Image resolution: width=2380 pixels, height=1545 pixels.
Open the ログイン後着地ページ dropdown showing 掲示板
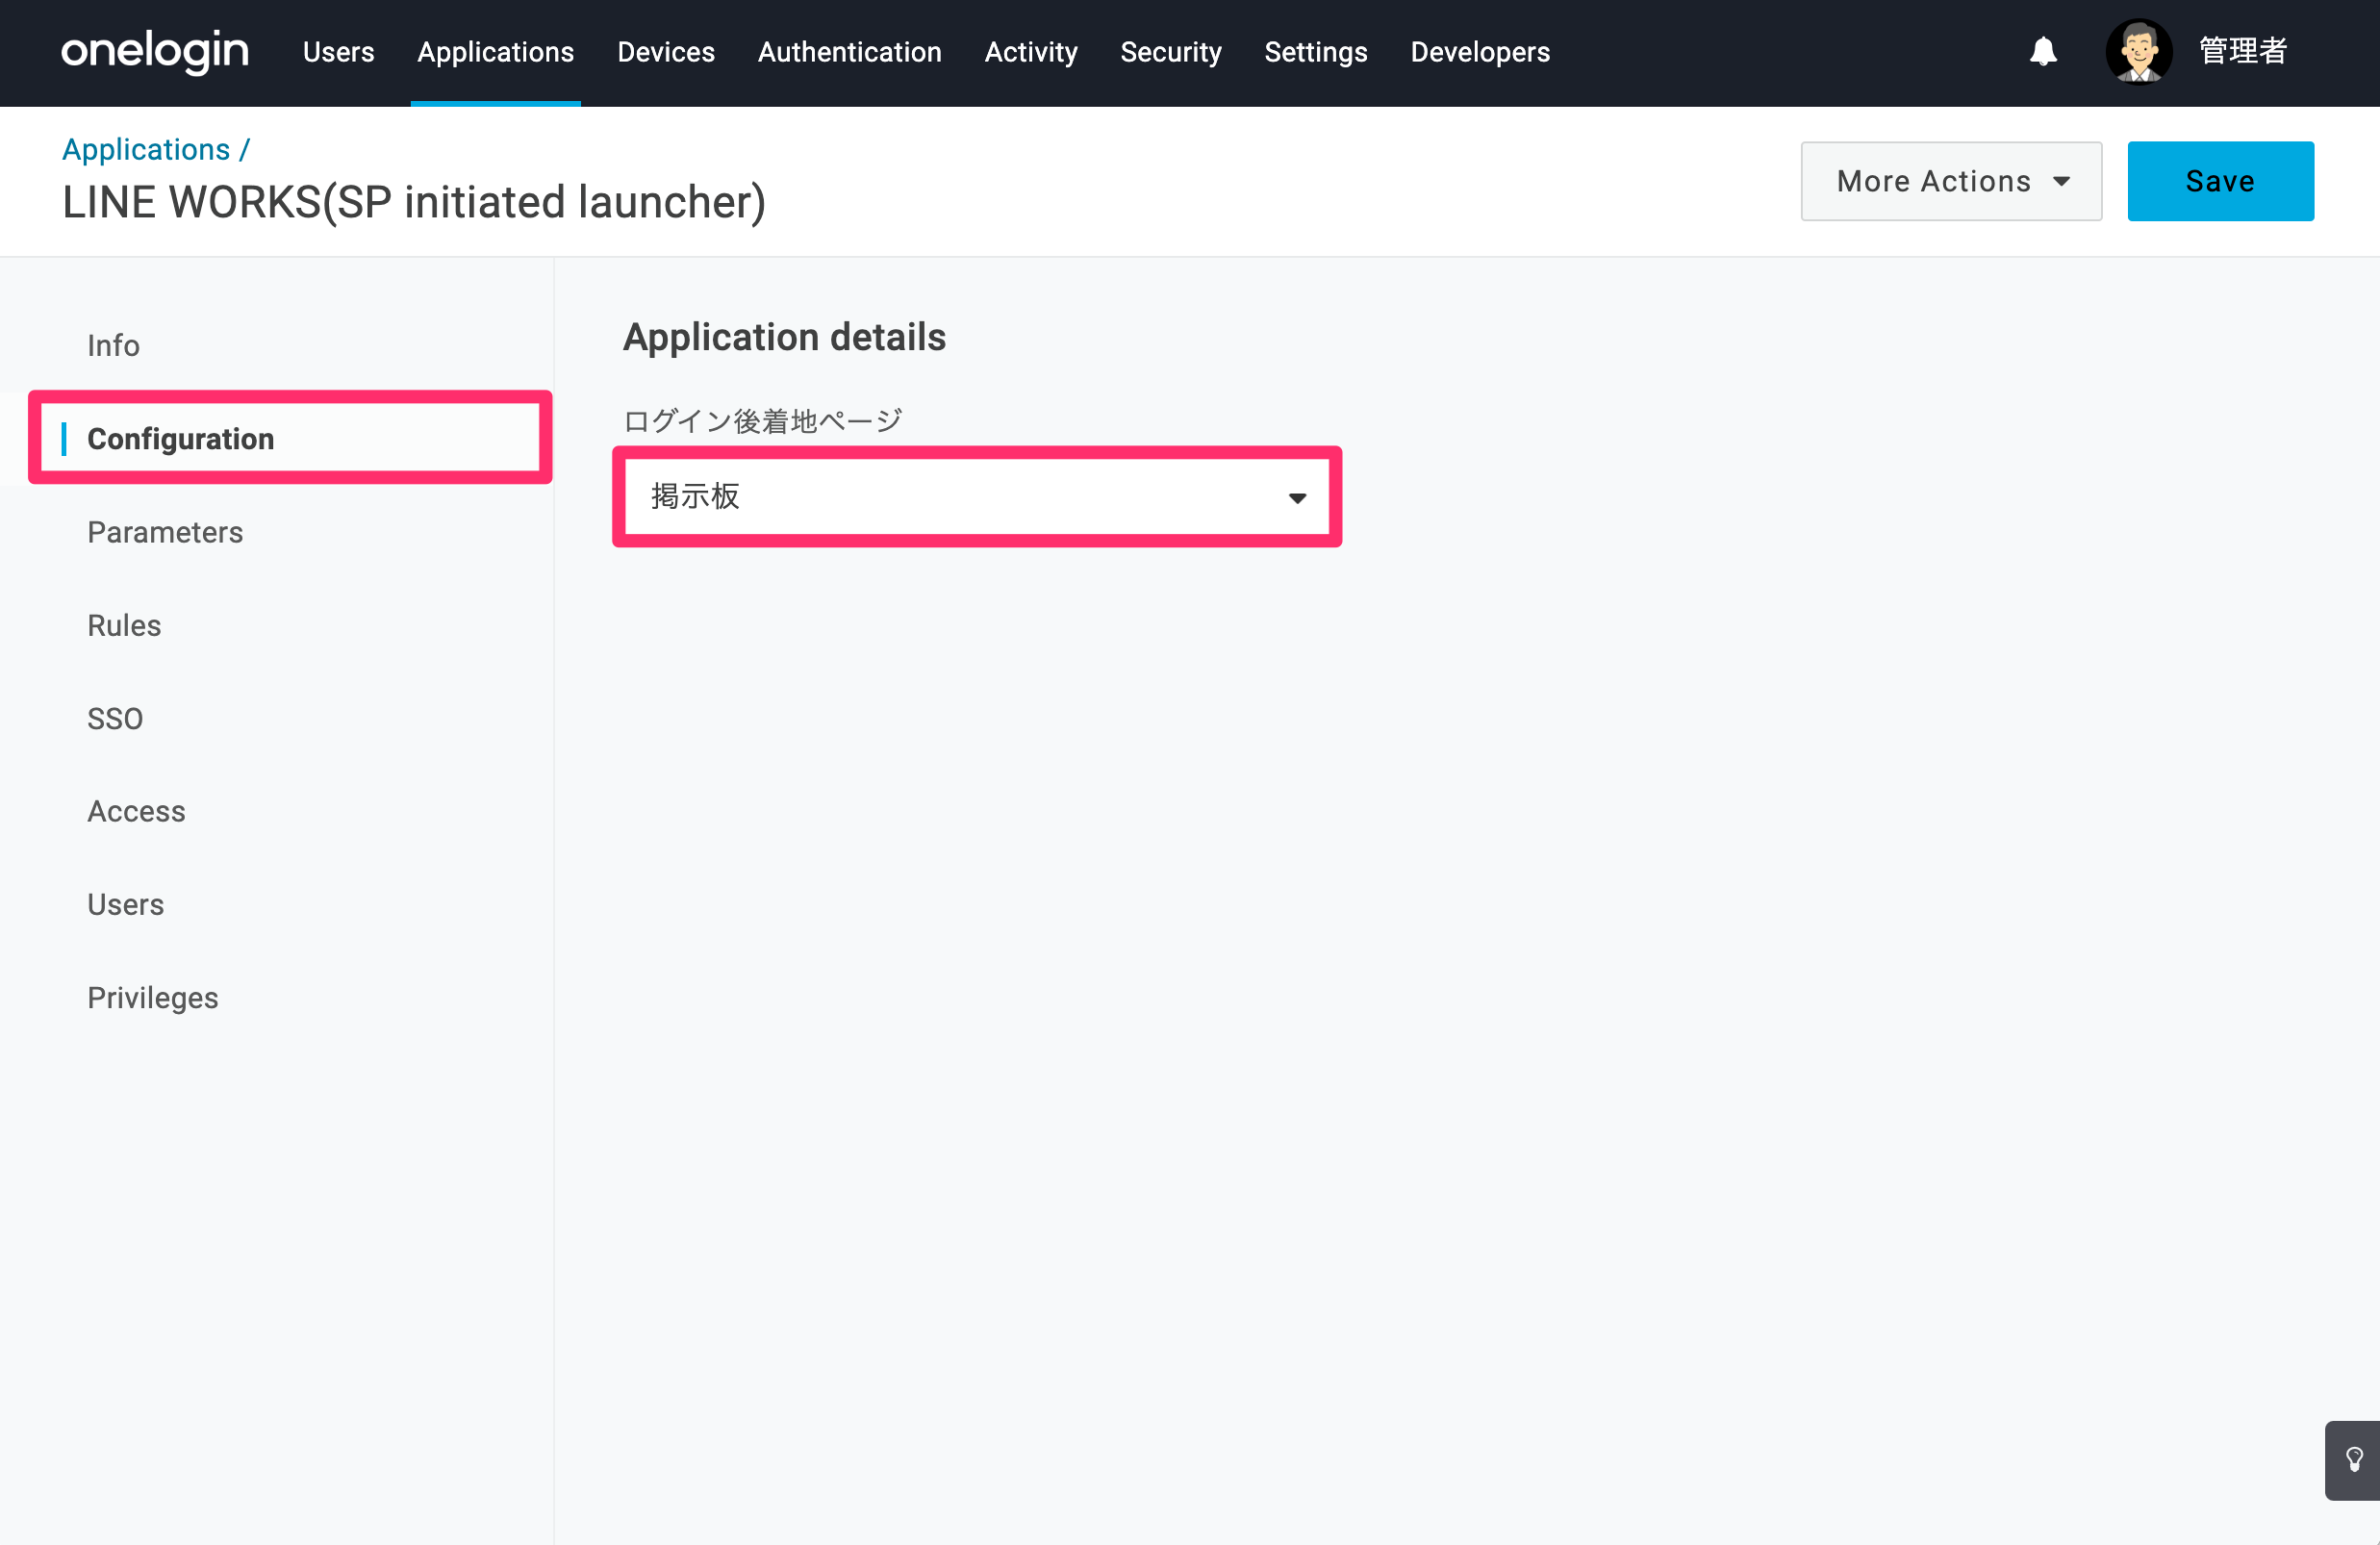coord(976,497)
